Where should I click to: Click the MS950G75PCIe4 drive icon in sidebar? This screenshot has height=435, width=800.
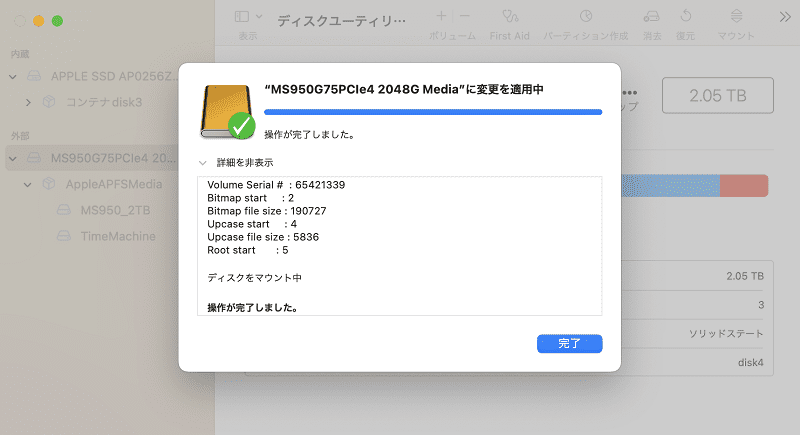click(34, 158)
